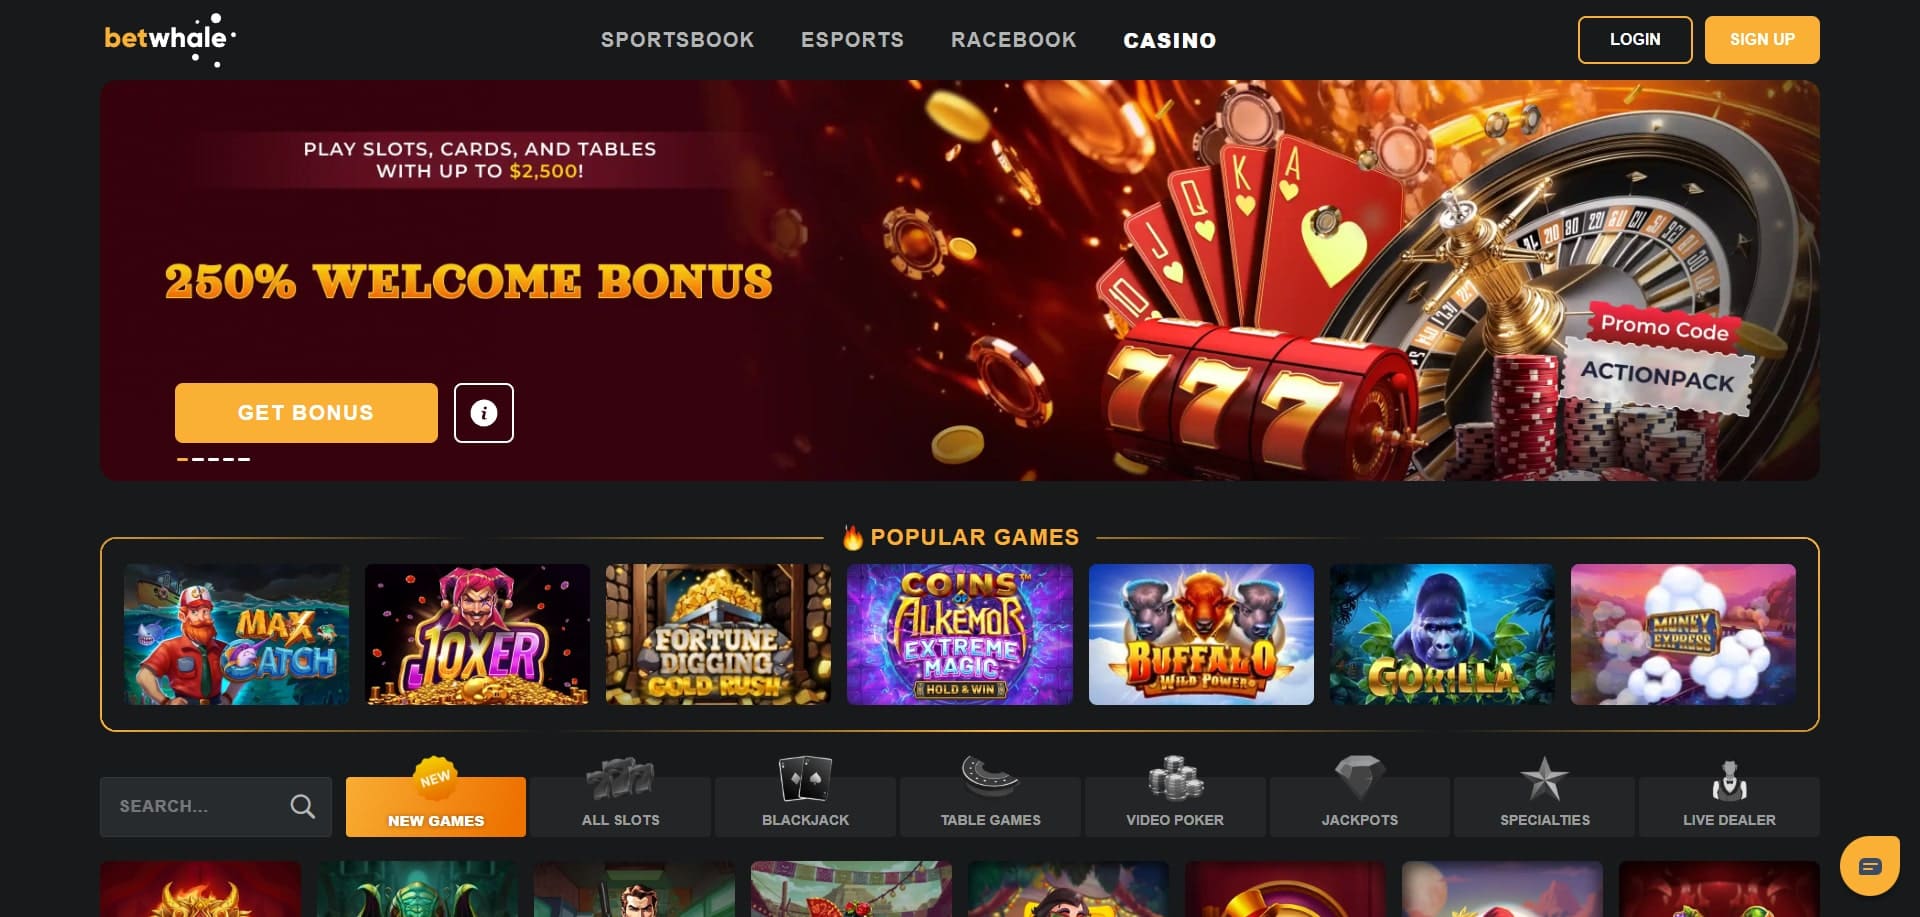Screen dimensions: 1920x917
Task: Open the live chat bubble icon
Action: click(1870, 866)
